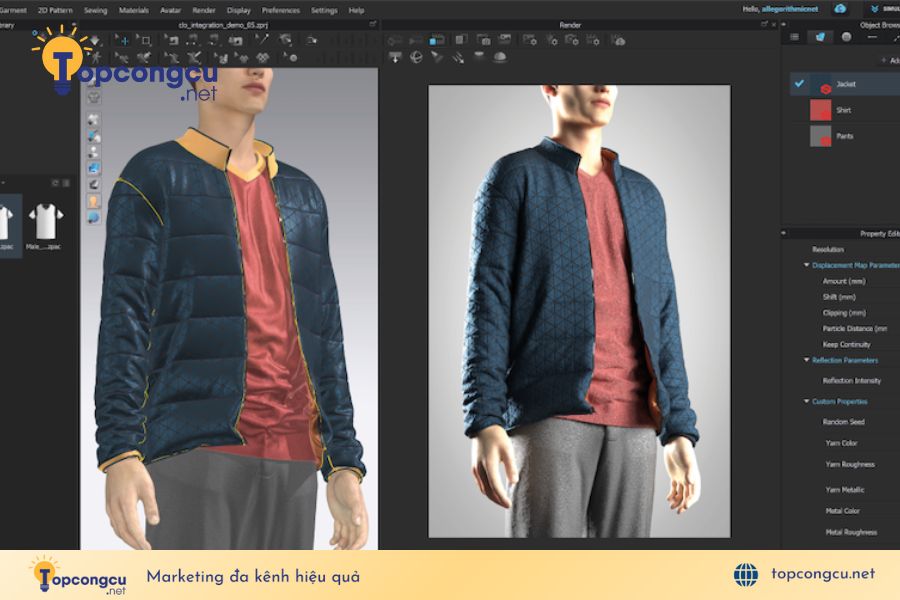The image size is (900, 600).
Task: Collapse the Reflection Parameters section
Action: pyautogui.click(x=806, y=360)
